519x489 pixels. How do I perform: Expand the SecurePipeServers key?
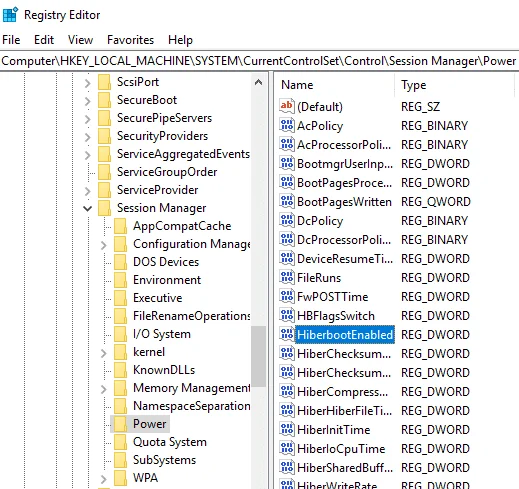tap(88, 119)
